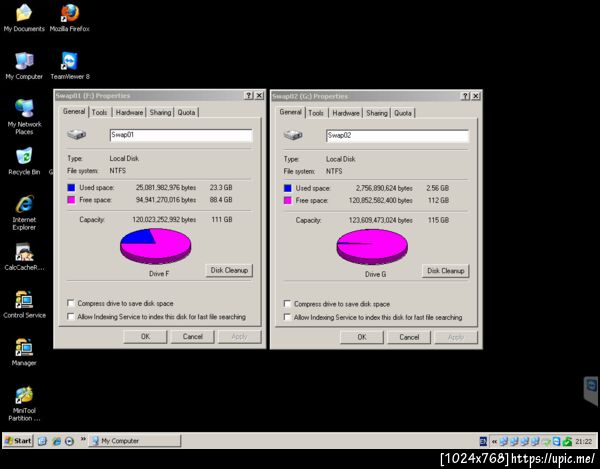Click the EN language bar indicator
The width and height of the screenshot is (600, 469).
click(483, 441)
